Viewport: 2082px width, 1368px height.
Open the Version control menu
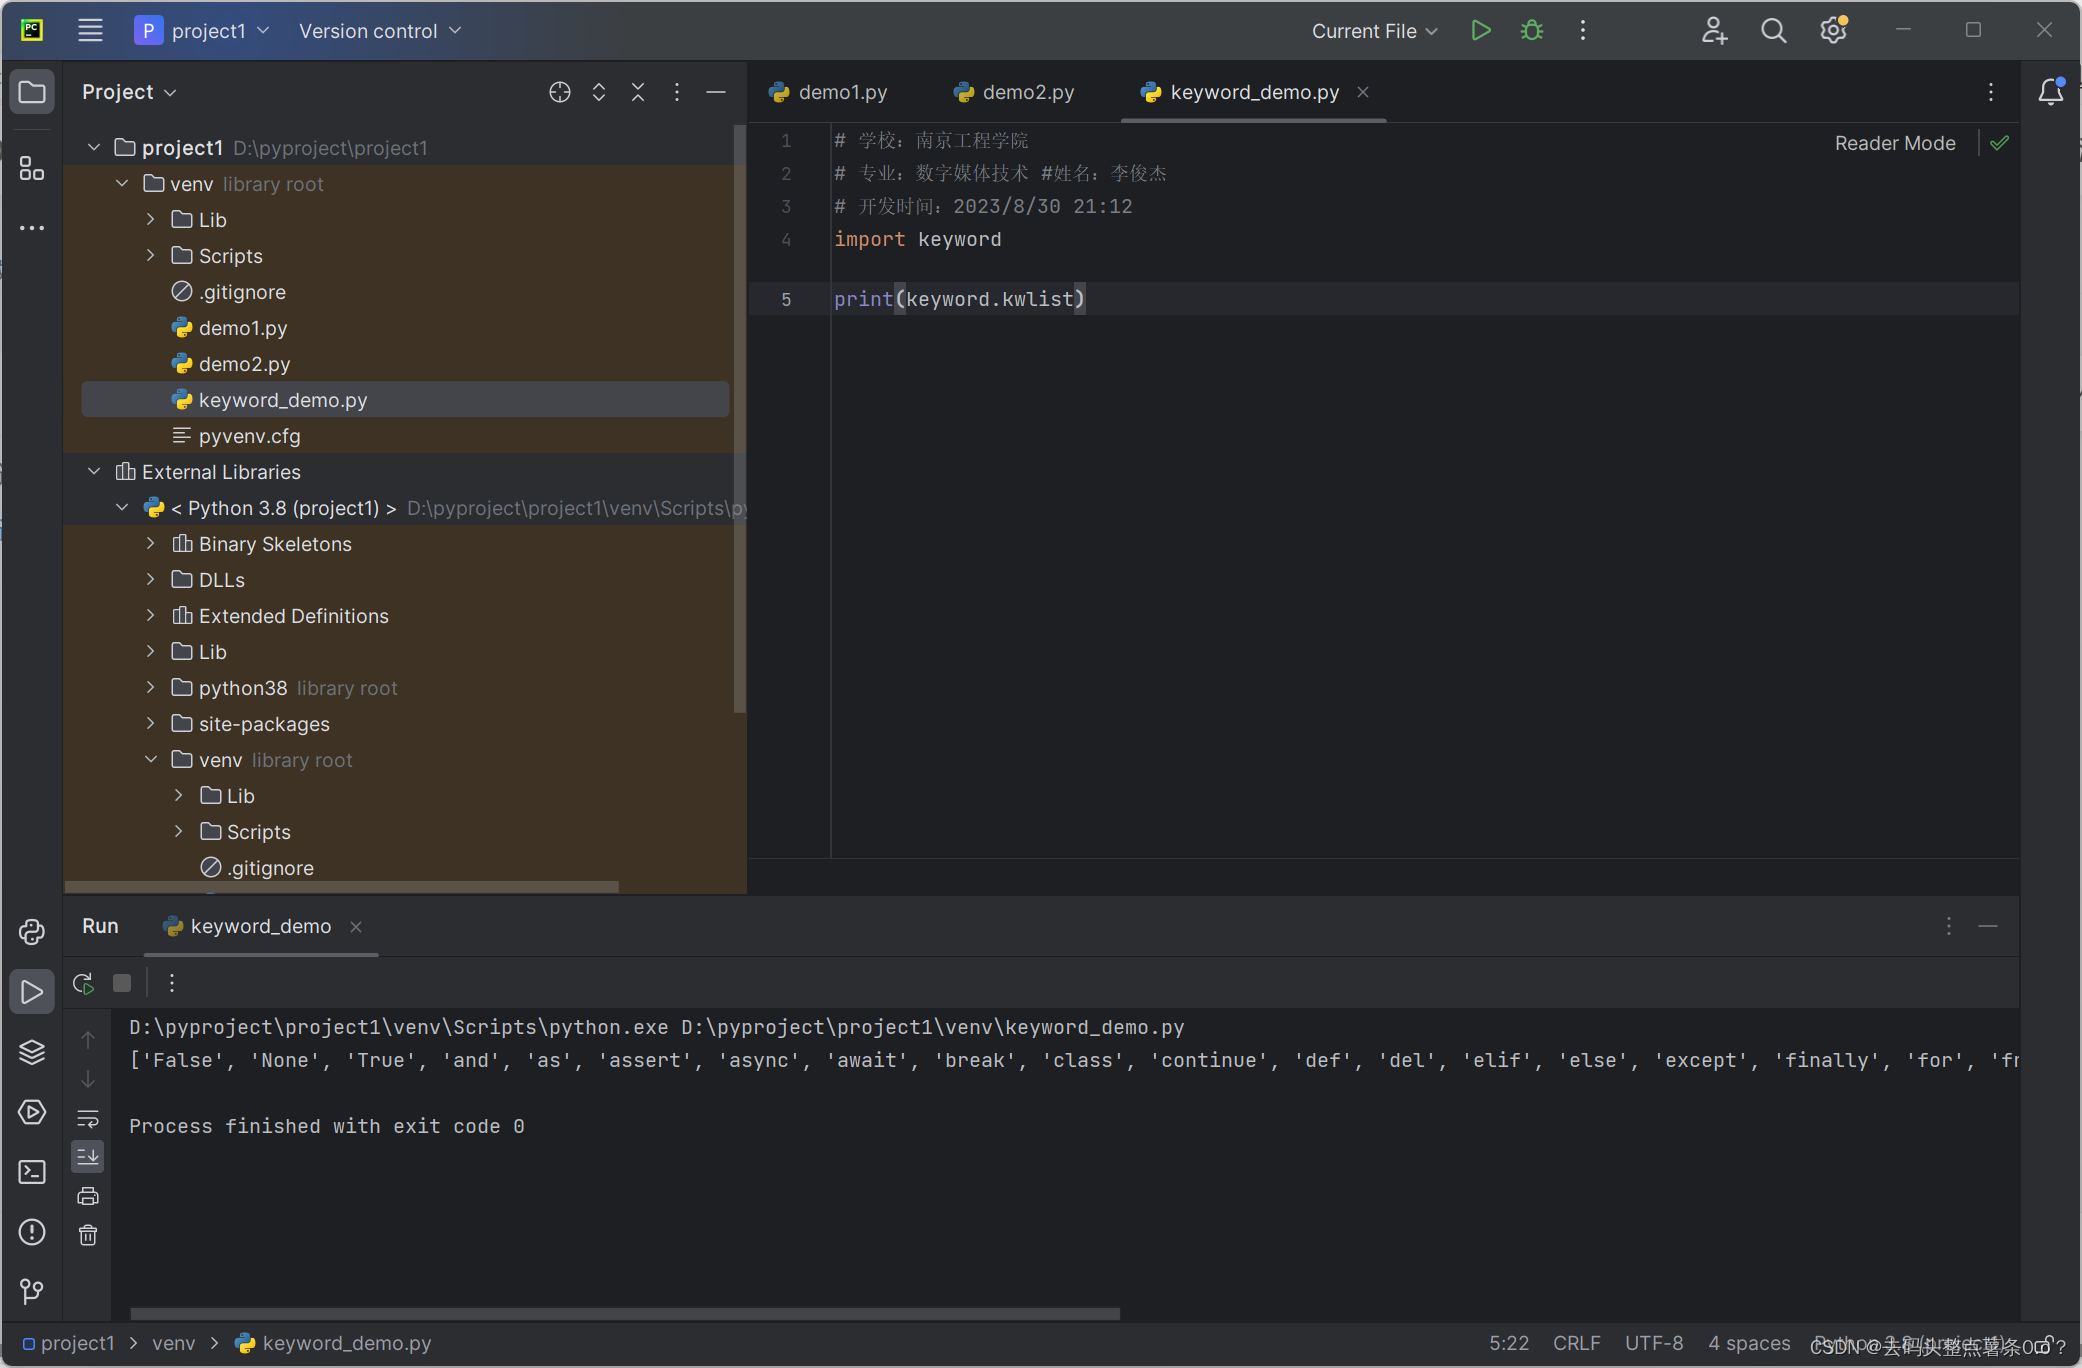[x=380, y=31]
